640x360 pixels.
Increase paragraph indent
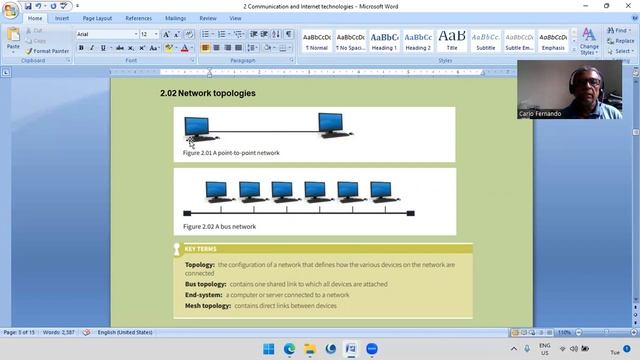pos(264,34)
